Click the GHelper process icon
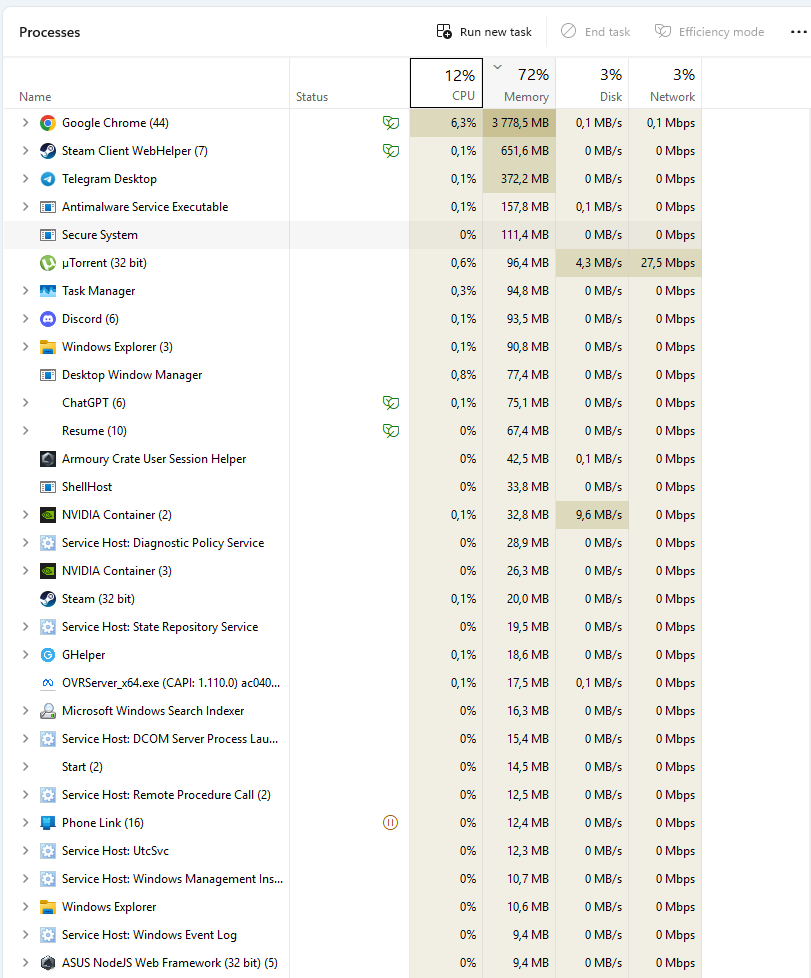 click(47, 655)
